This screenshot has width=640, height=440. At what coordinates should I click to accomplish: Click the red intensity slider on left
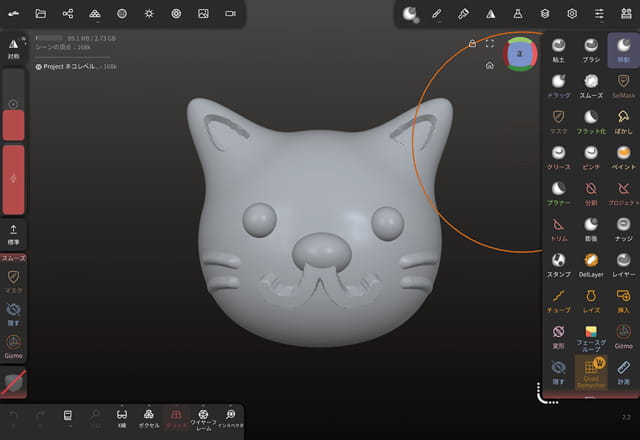(x=14, y=178)
